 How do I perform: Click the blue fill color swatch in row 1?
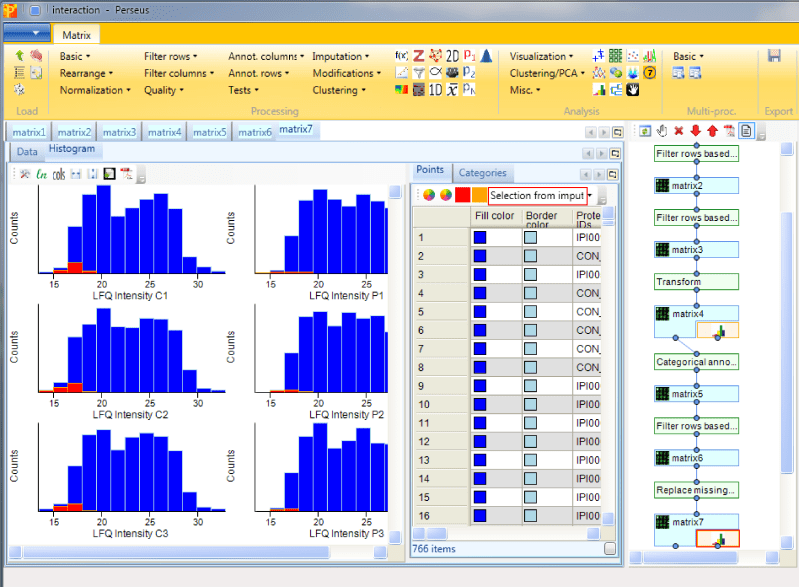480,237
